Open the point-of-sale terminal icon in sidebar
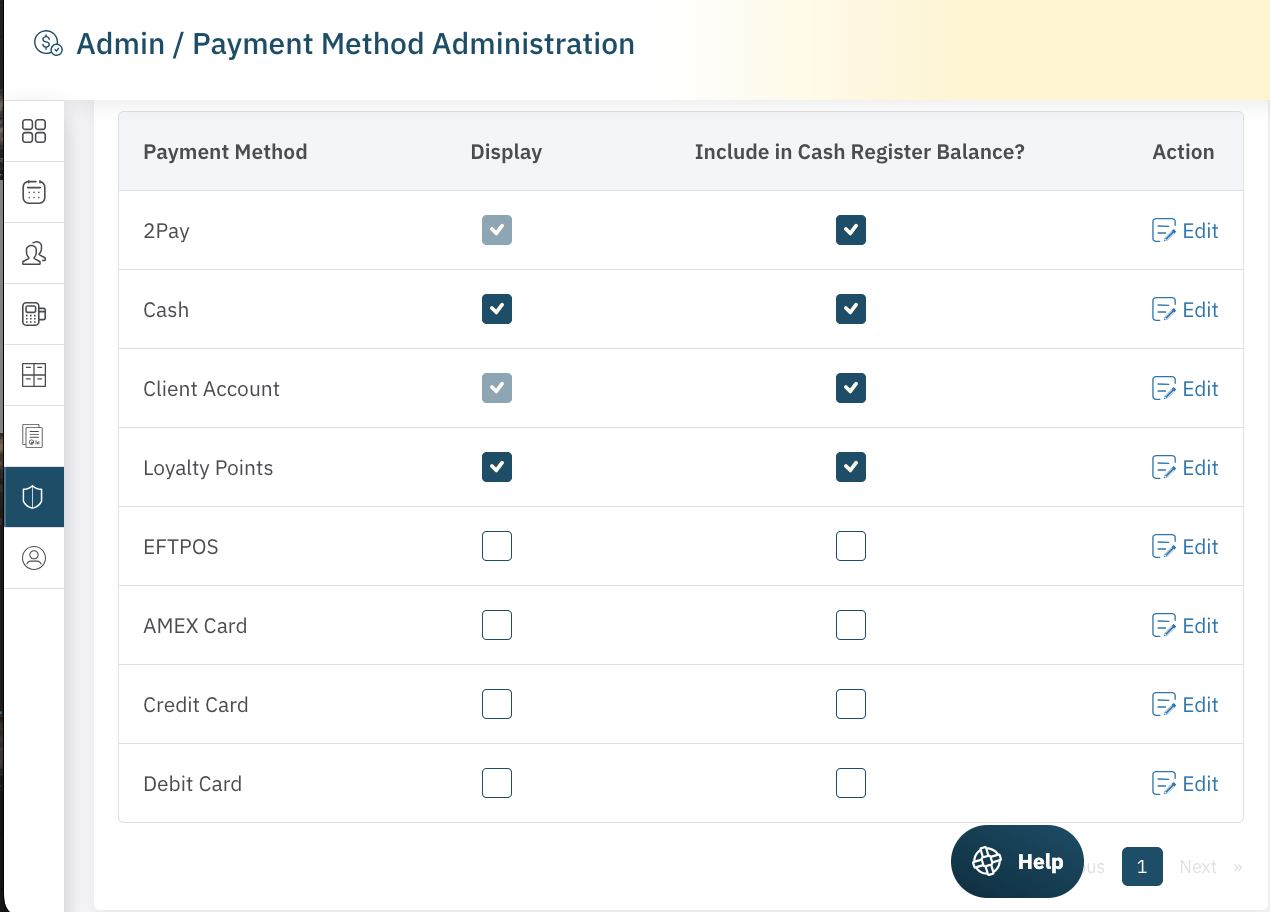Viewport: 1270px width, 912px height. [x=34, y=314]
